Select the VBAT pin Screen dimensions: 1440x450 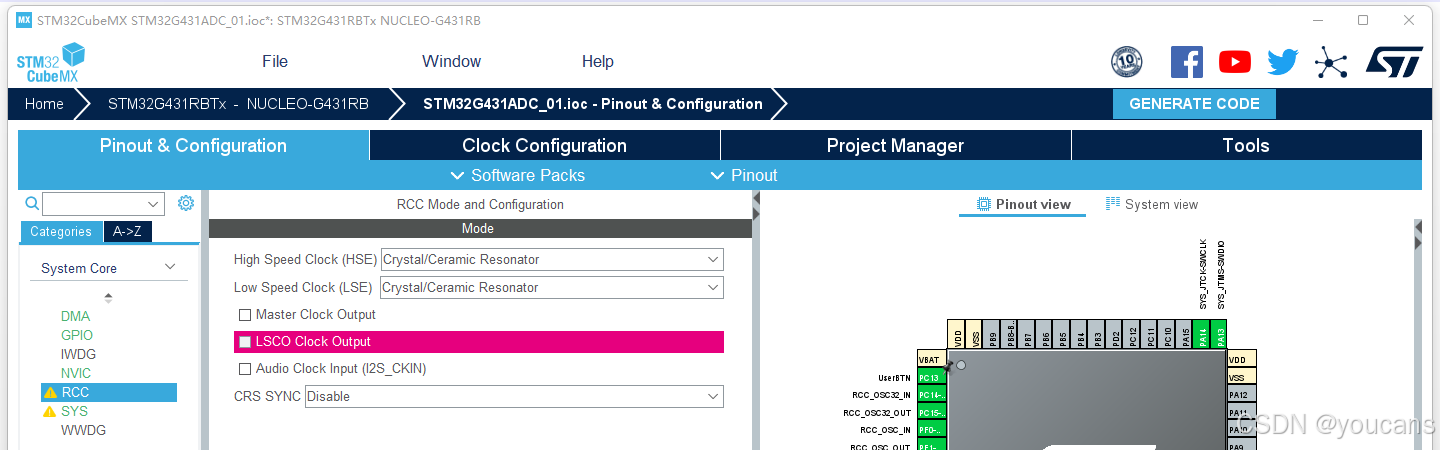[x=932, y=359]
